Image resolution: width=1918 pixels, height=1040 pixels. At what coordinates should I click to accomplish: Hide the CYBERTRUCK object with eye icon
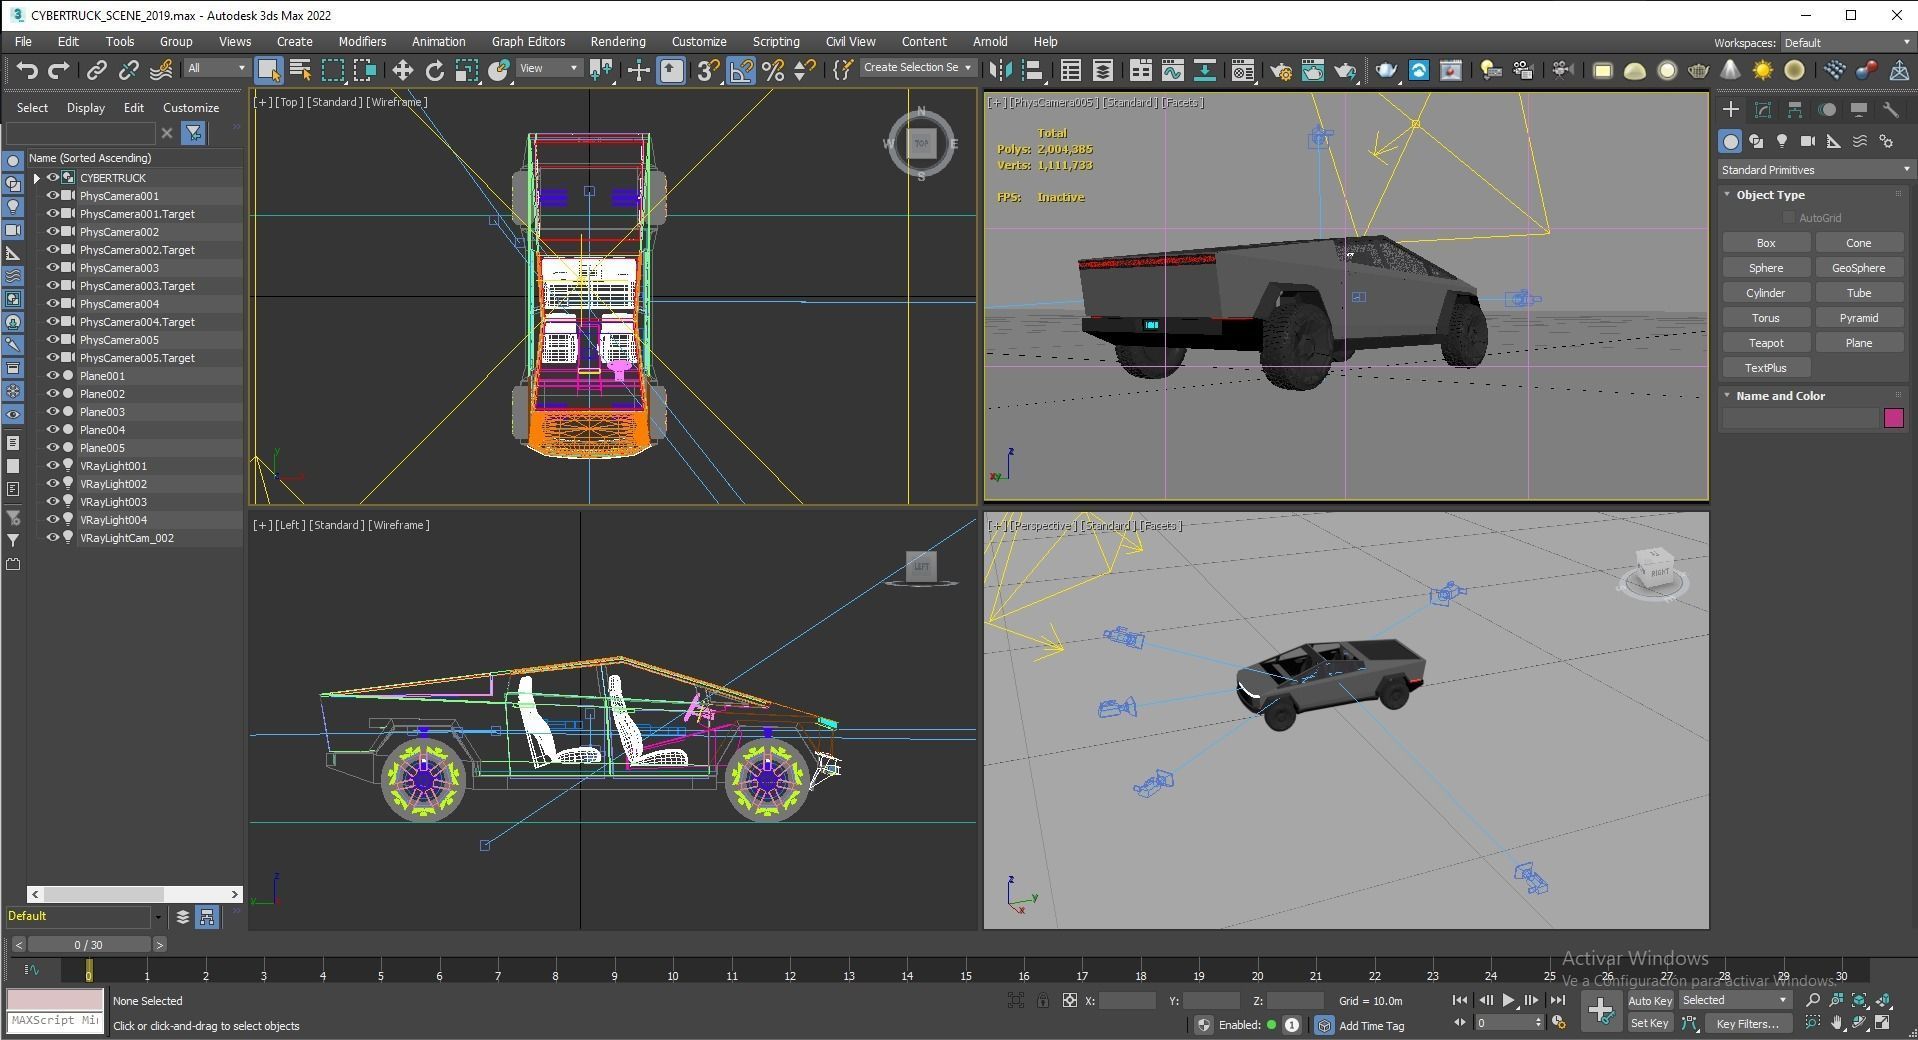(x=53, y=178)
